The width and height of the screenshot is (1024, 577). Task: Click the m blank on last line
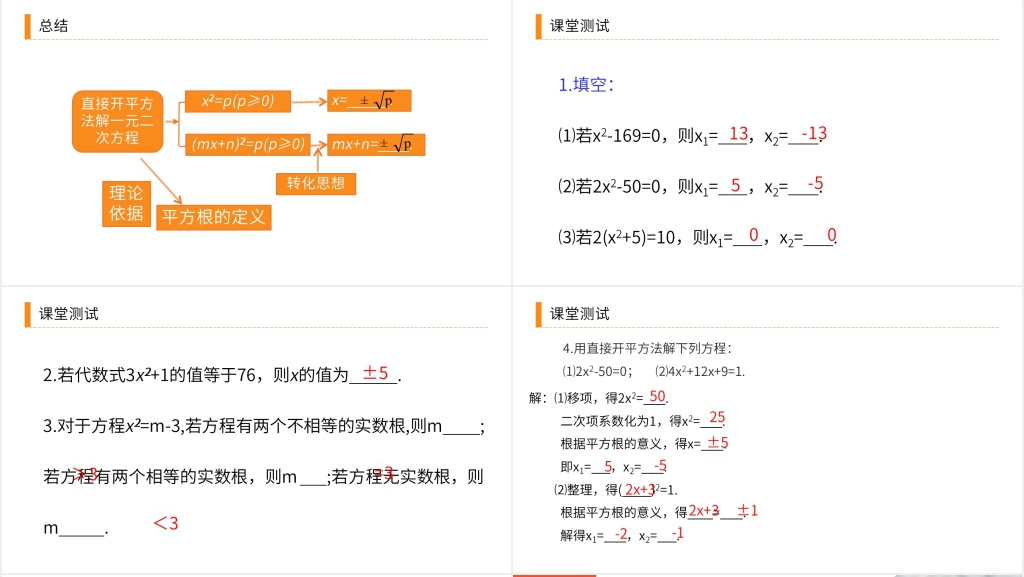tap(75, 528)
